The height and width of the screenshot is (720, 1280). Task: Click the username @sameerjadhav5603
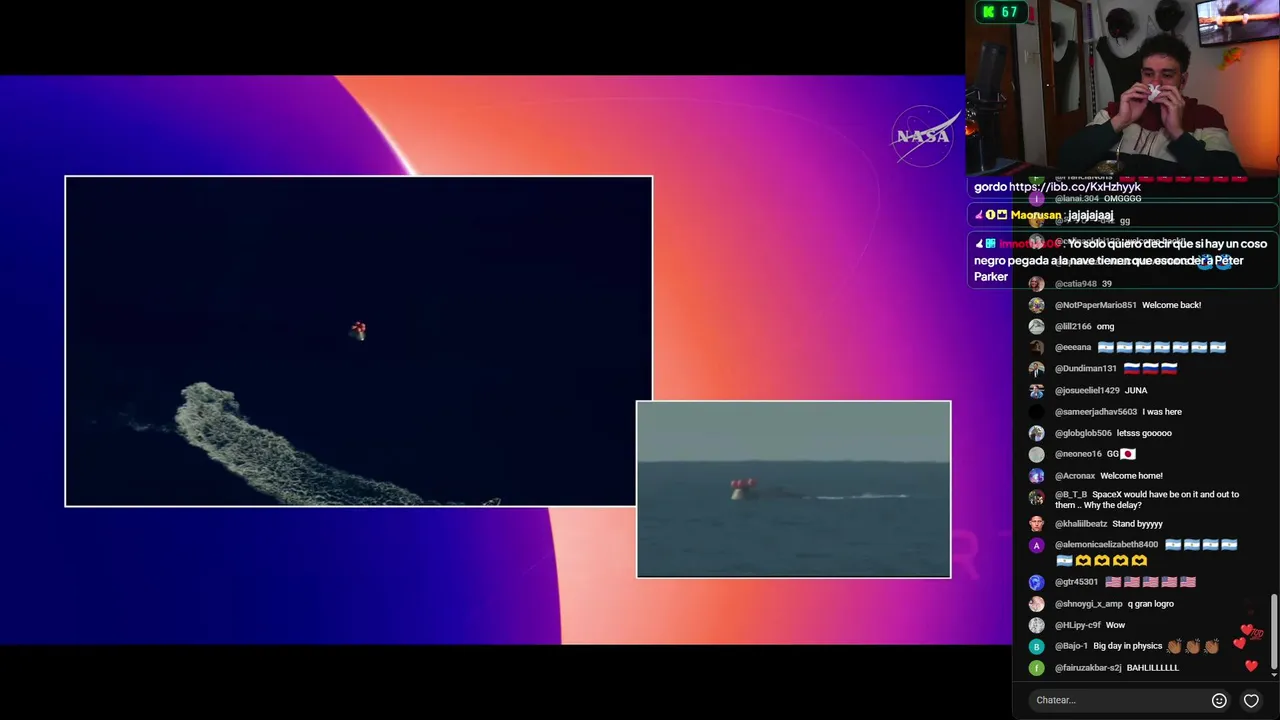1096,412
